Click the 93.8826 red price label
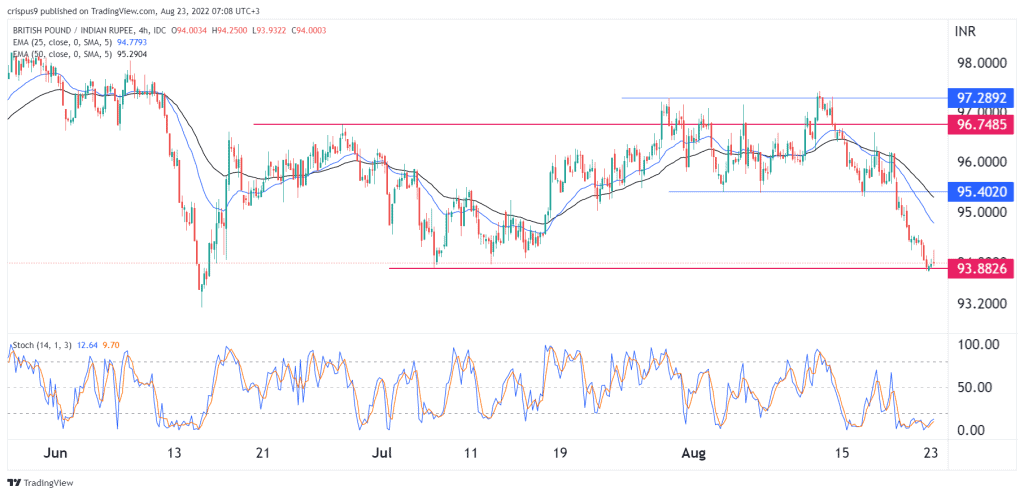Screen dimensions: 1024x495 pos(982,268)
